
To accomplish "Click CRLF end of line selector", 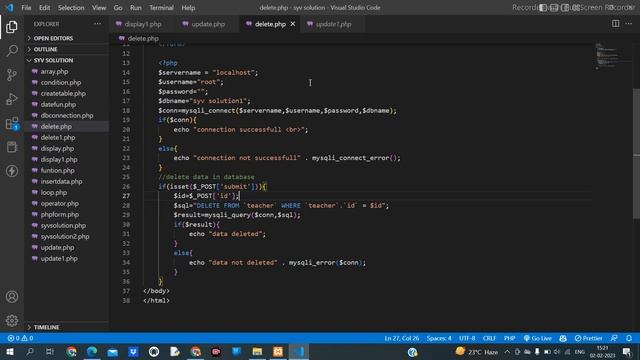I will pyautogui.click(x=489, y=338).
